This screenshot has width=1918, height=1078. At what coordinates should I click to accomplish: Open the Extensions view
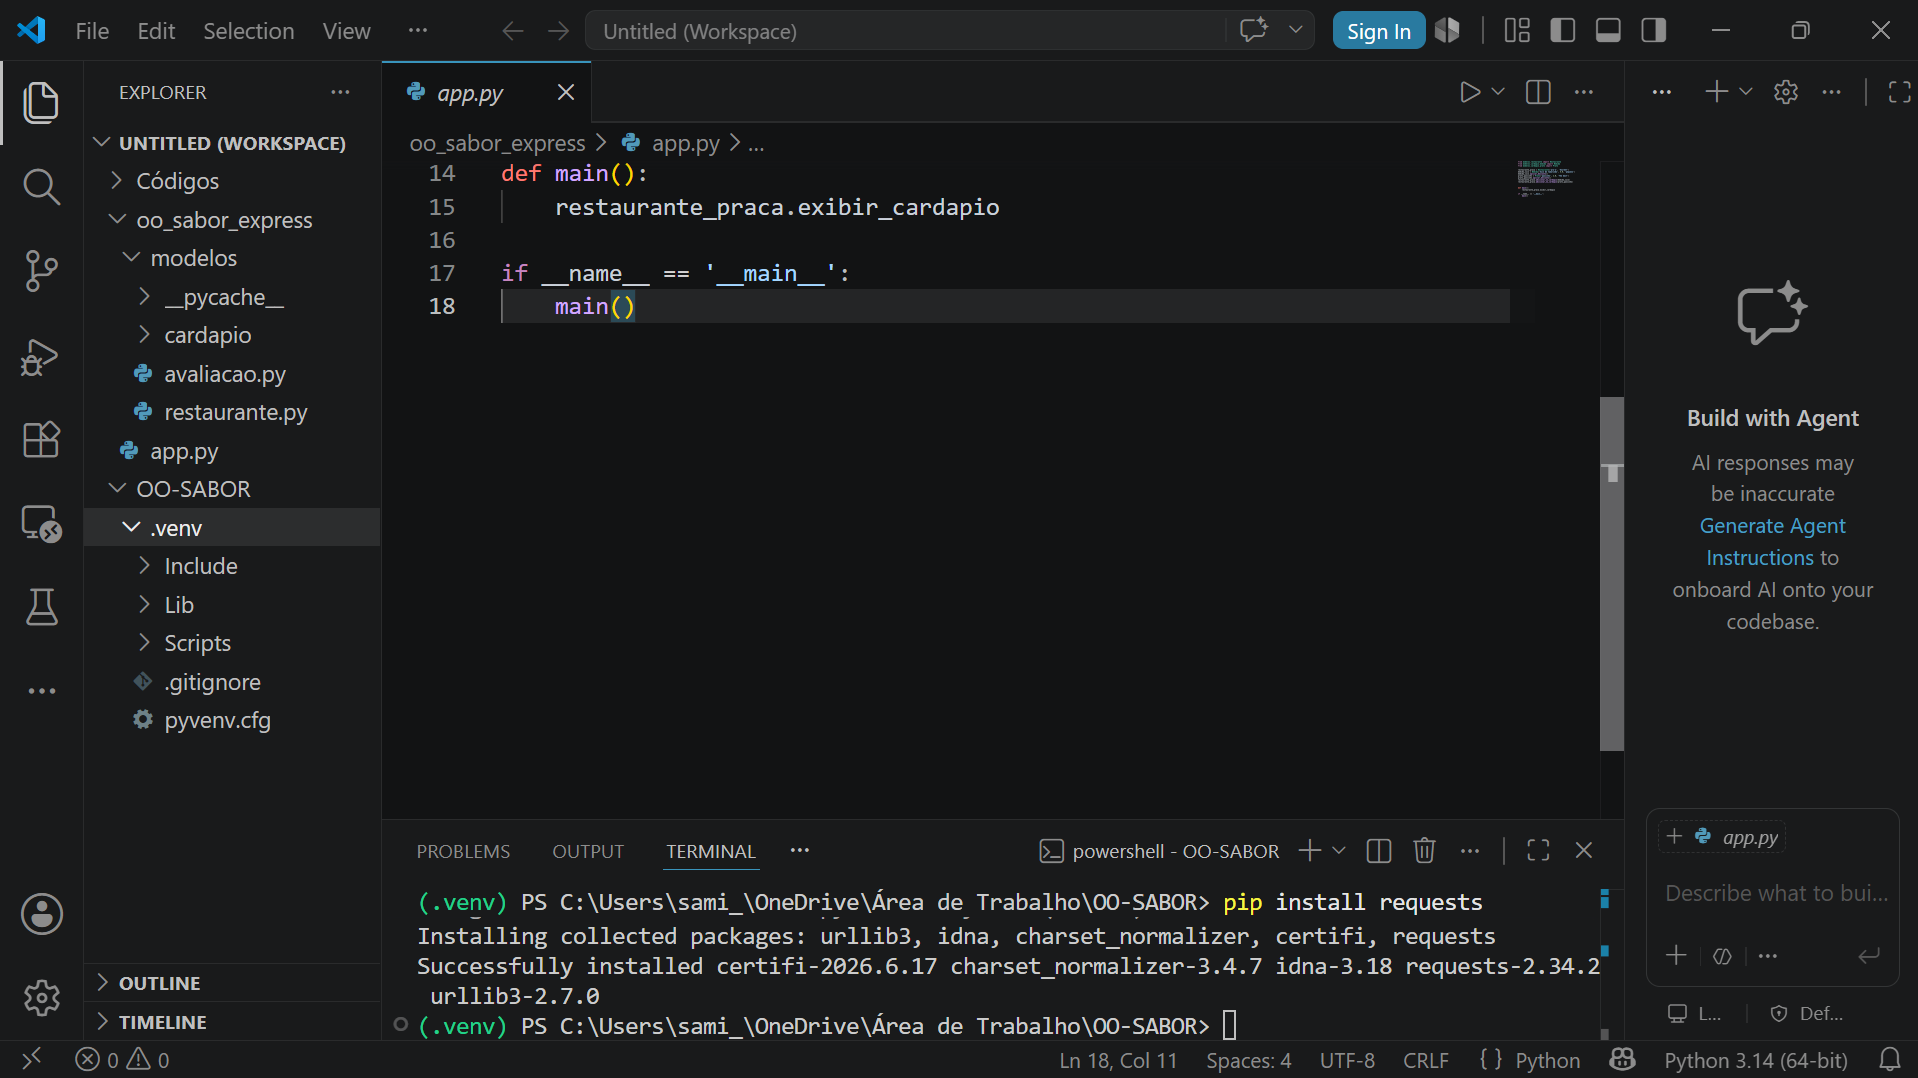41,440
